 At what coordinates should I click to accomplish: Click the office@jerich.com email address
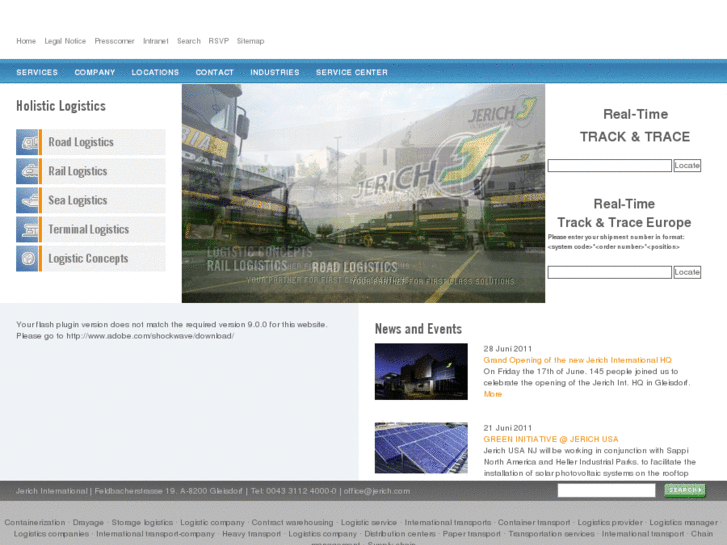(376, 491)
